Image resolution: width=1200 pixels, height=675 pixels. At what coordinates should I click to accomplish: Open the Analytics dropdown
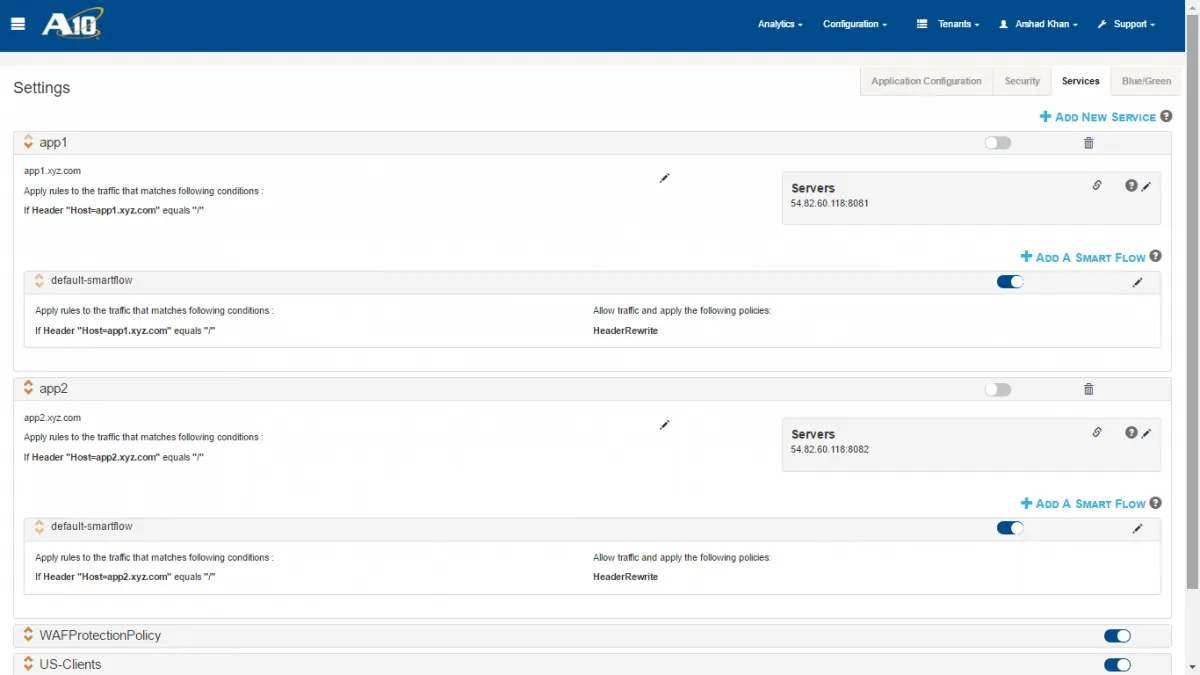pyautogui.click(x=780, y=24)
